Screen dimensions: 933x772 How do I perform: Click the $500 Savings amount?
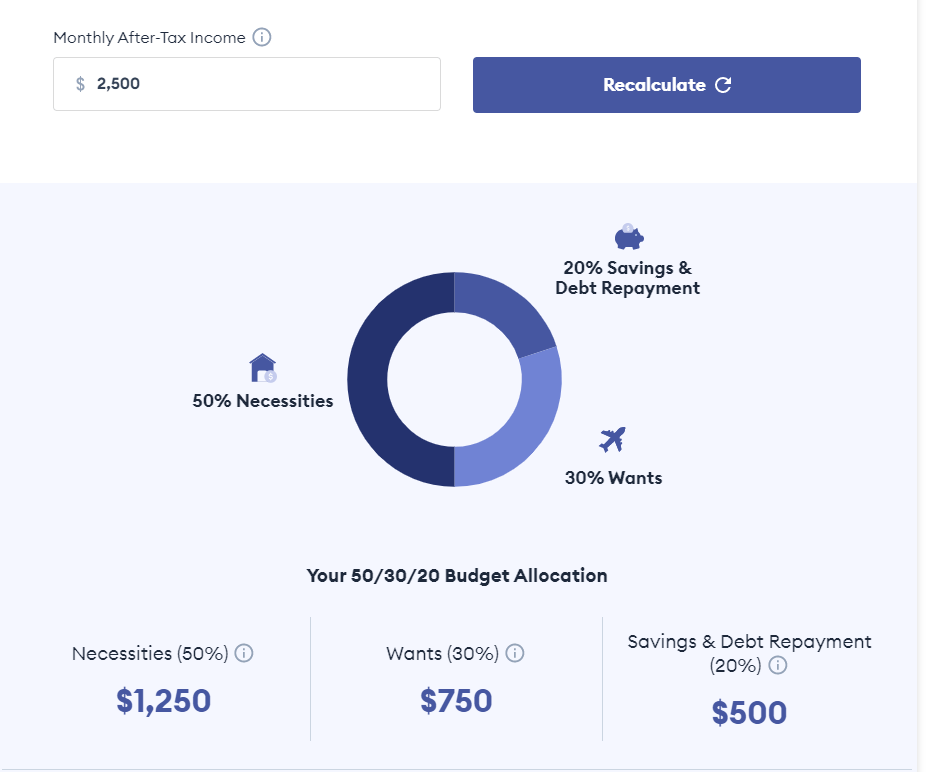[x=749, y=713]
